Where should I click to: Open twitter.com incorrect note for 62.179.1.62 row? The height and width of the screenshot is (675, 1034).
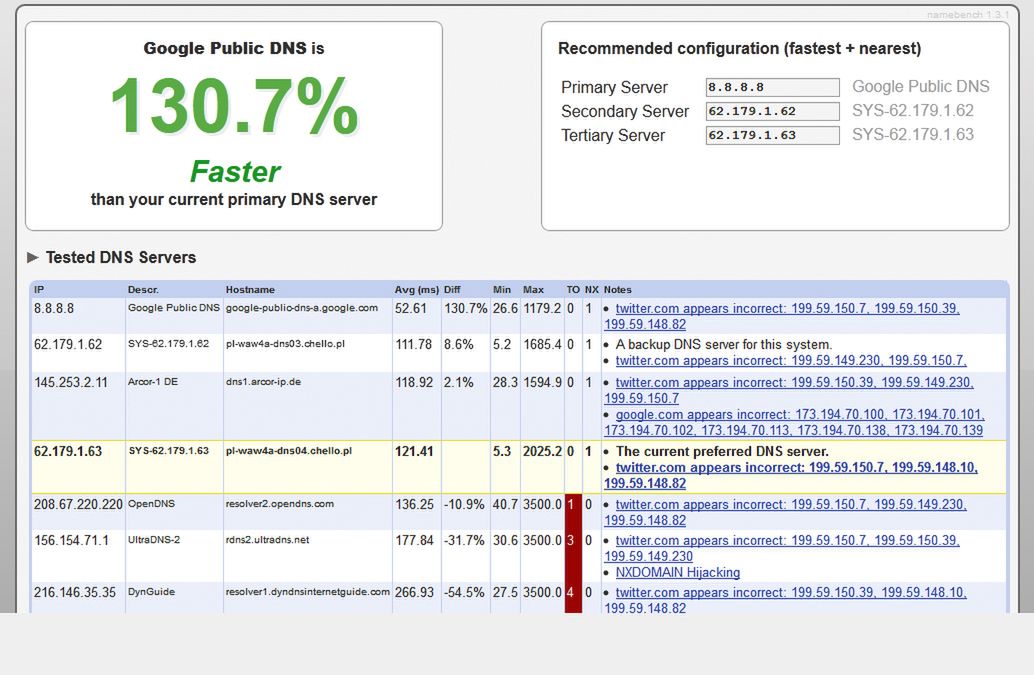[791, 361]
